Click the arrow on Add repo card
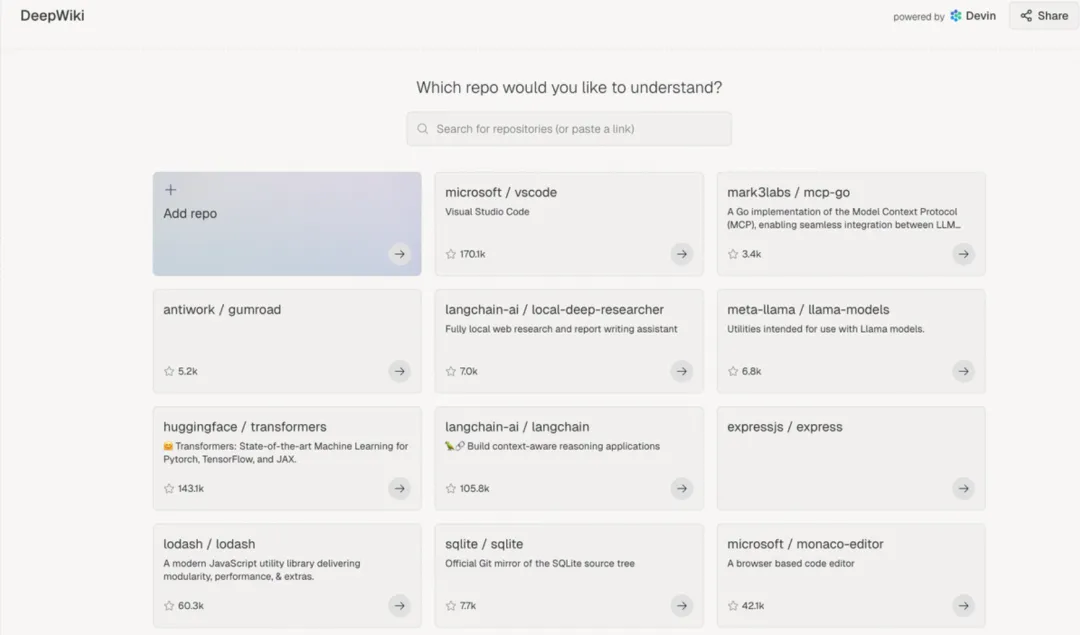The image size is (1080, 635). click(399, 254)
